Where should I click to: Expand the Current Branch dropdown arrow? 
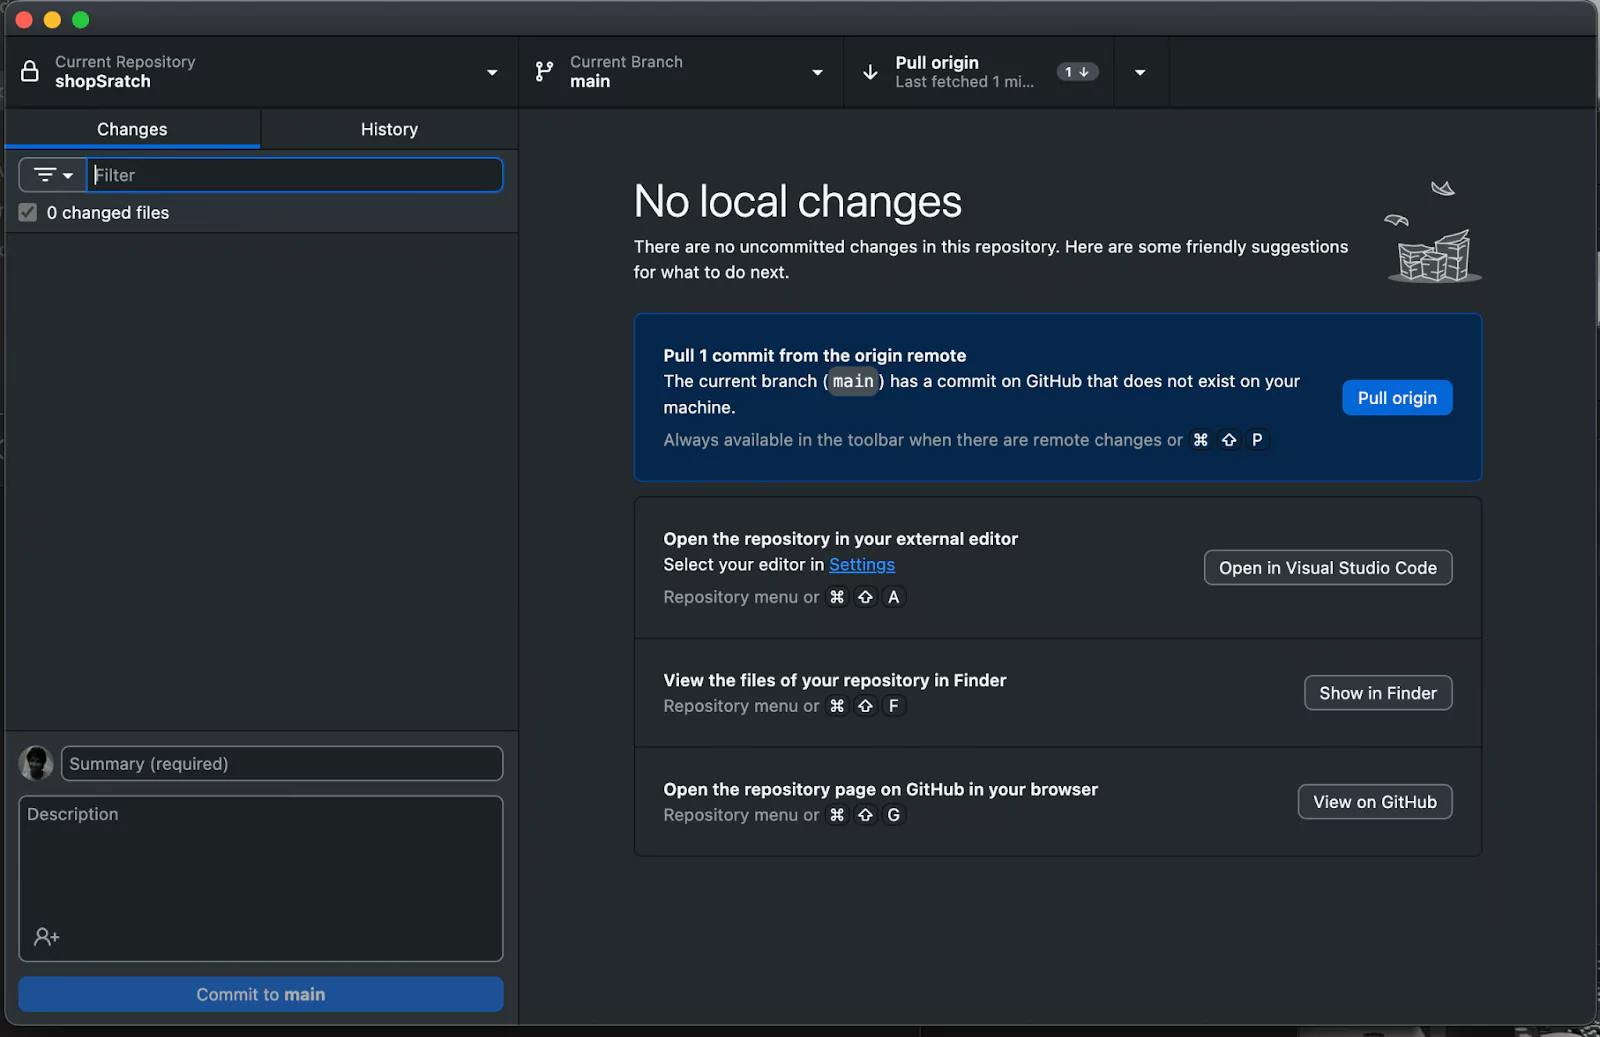coord(817,72)
